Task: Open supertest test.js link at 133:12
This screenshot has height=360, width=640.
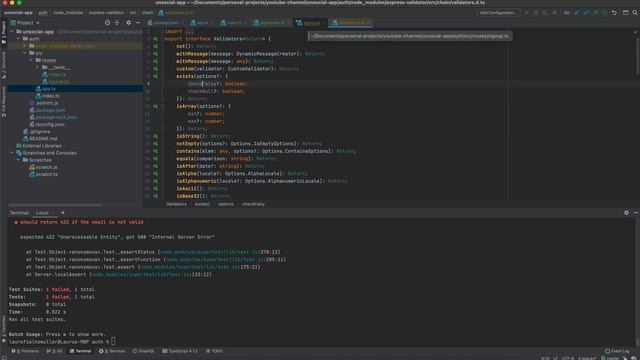Action: pos(141,275)
